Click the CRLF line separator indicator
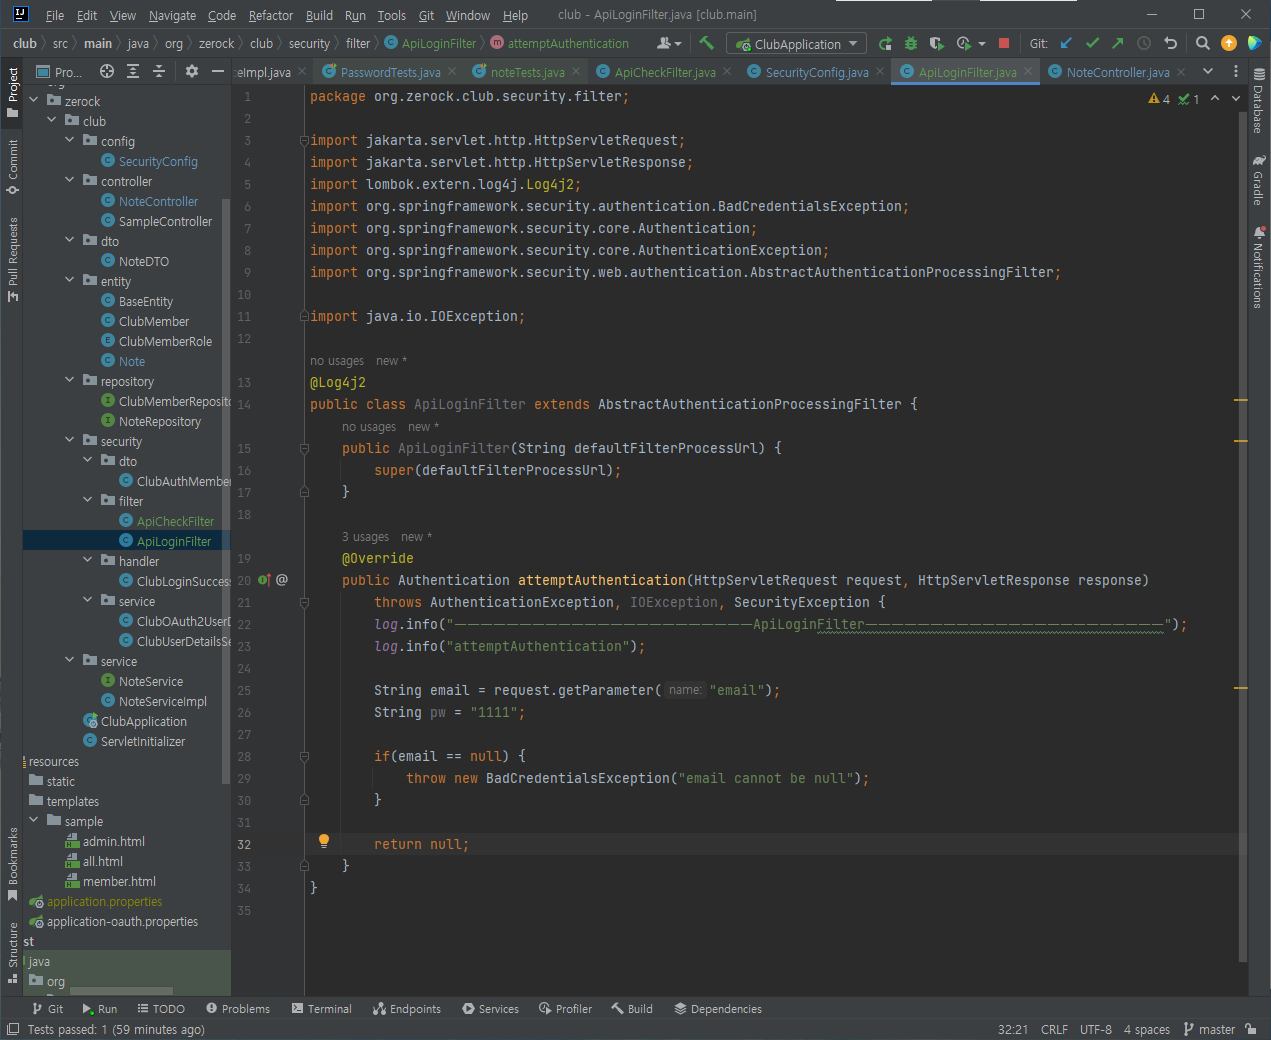The image size is (1271, 1040). point(1054,1029)
